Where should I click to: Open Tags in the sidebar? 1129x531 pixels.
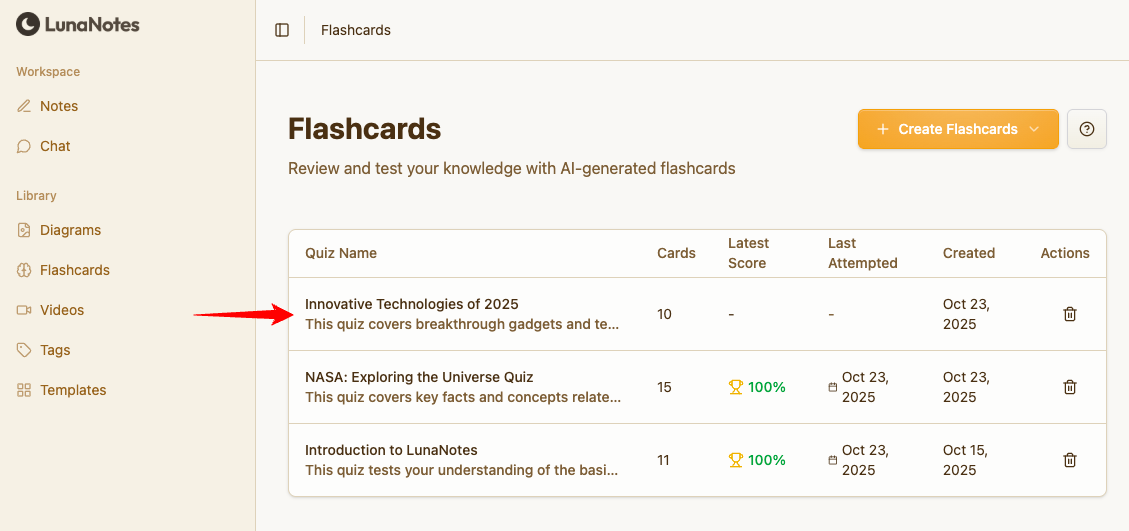(x=55, y=350)
